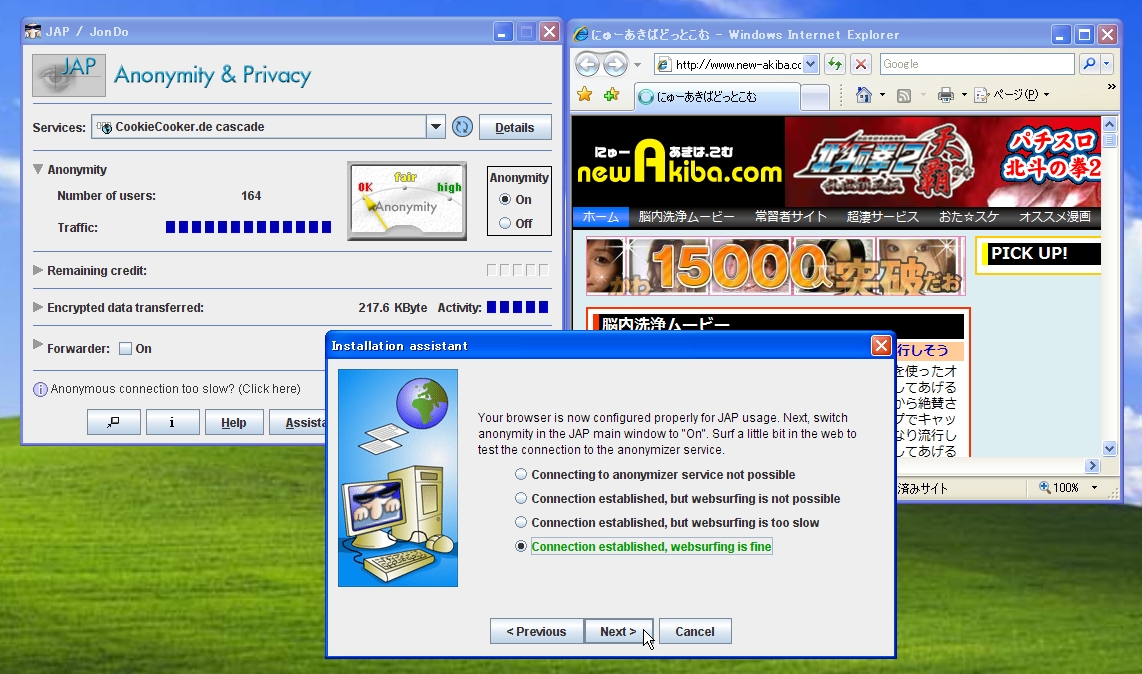
Task: Click the compact view icon button in JAP
Action: (x=114, y=422)
